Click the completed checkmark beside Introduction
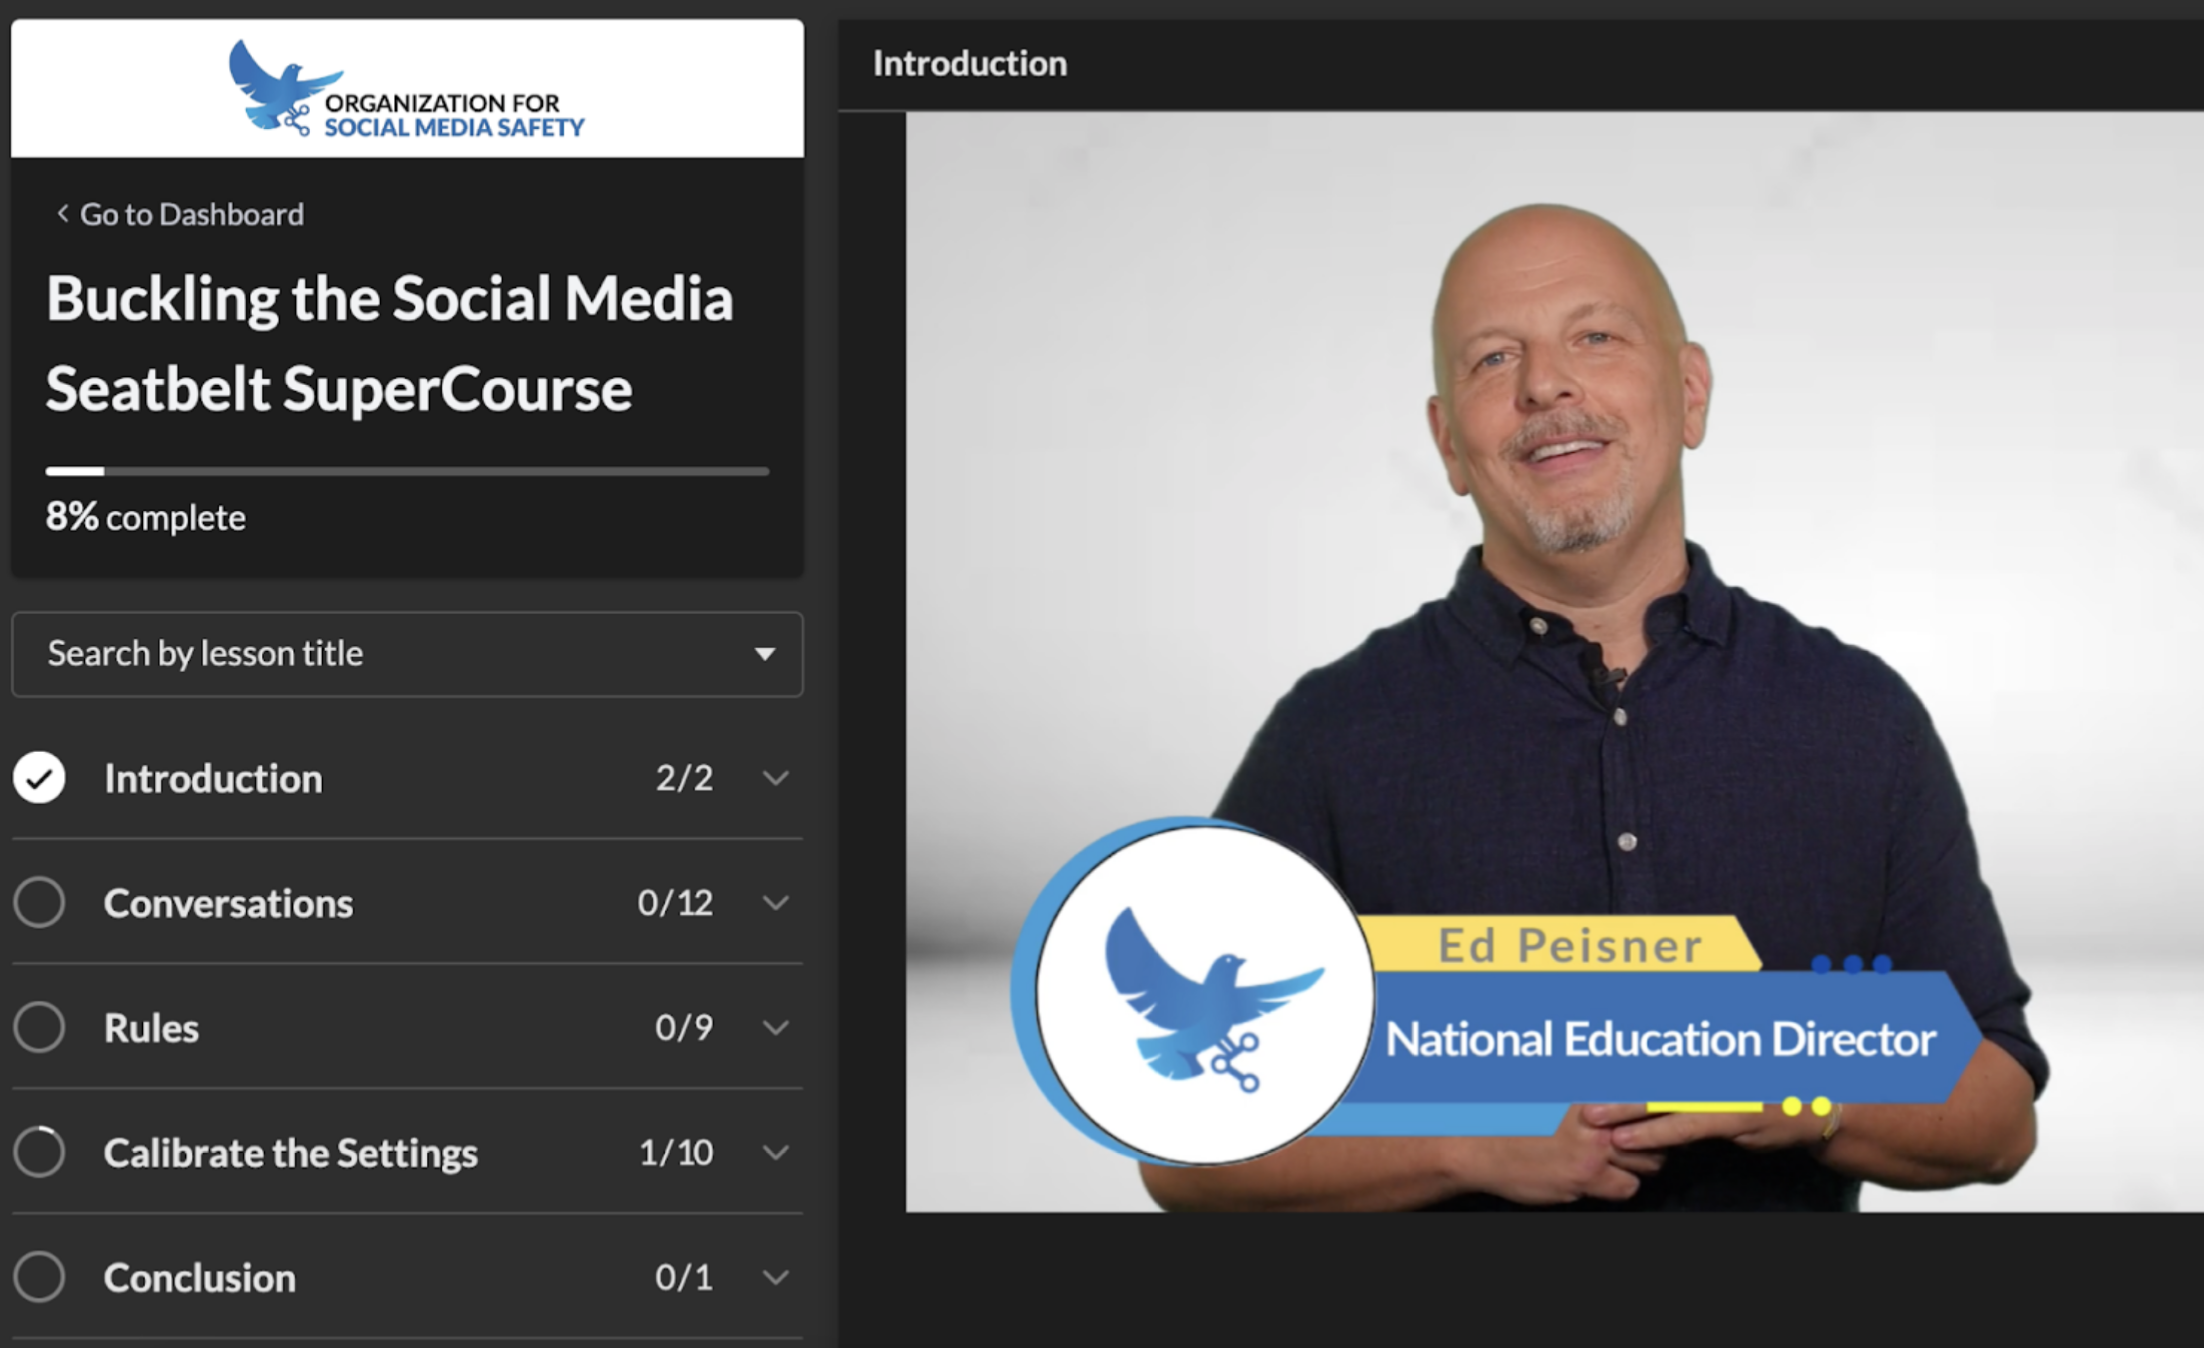Image resolution: width=2204 pixels, height=1348 pixels. 39,778
